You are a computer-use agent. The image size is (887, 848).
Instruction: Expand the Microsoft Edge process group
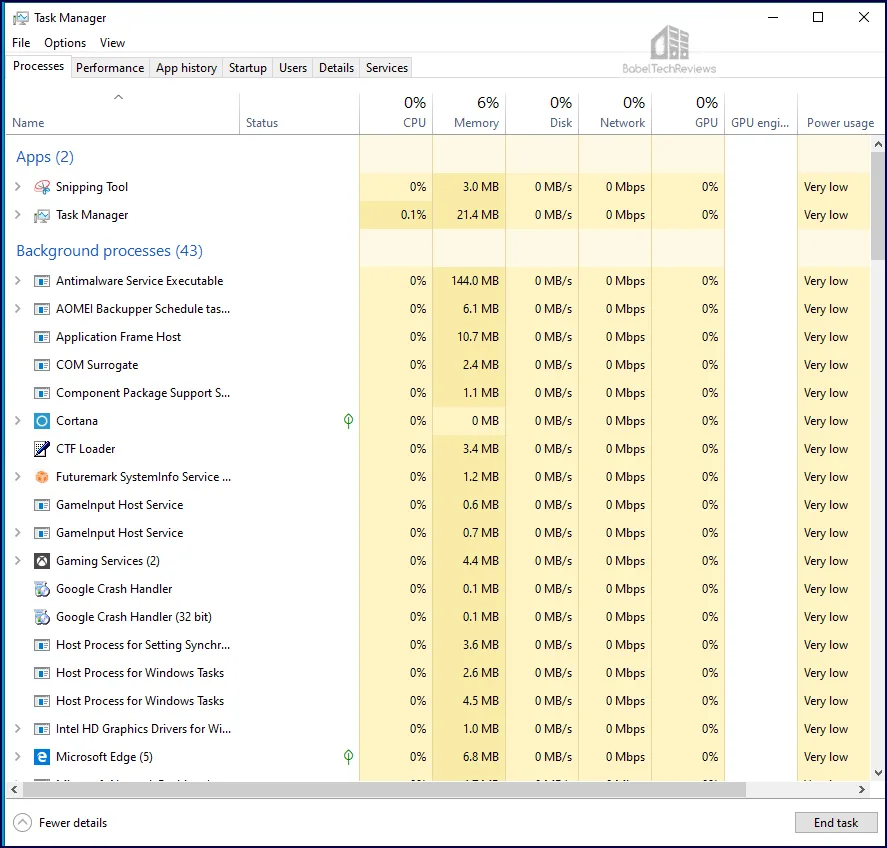pyautogui.click(x=17, y=757)
